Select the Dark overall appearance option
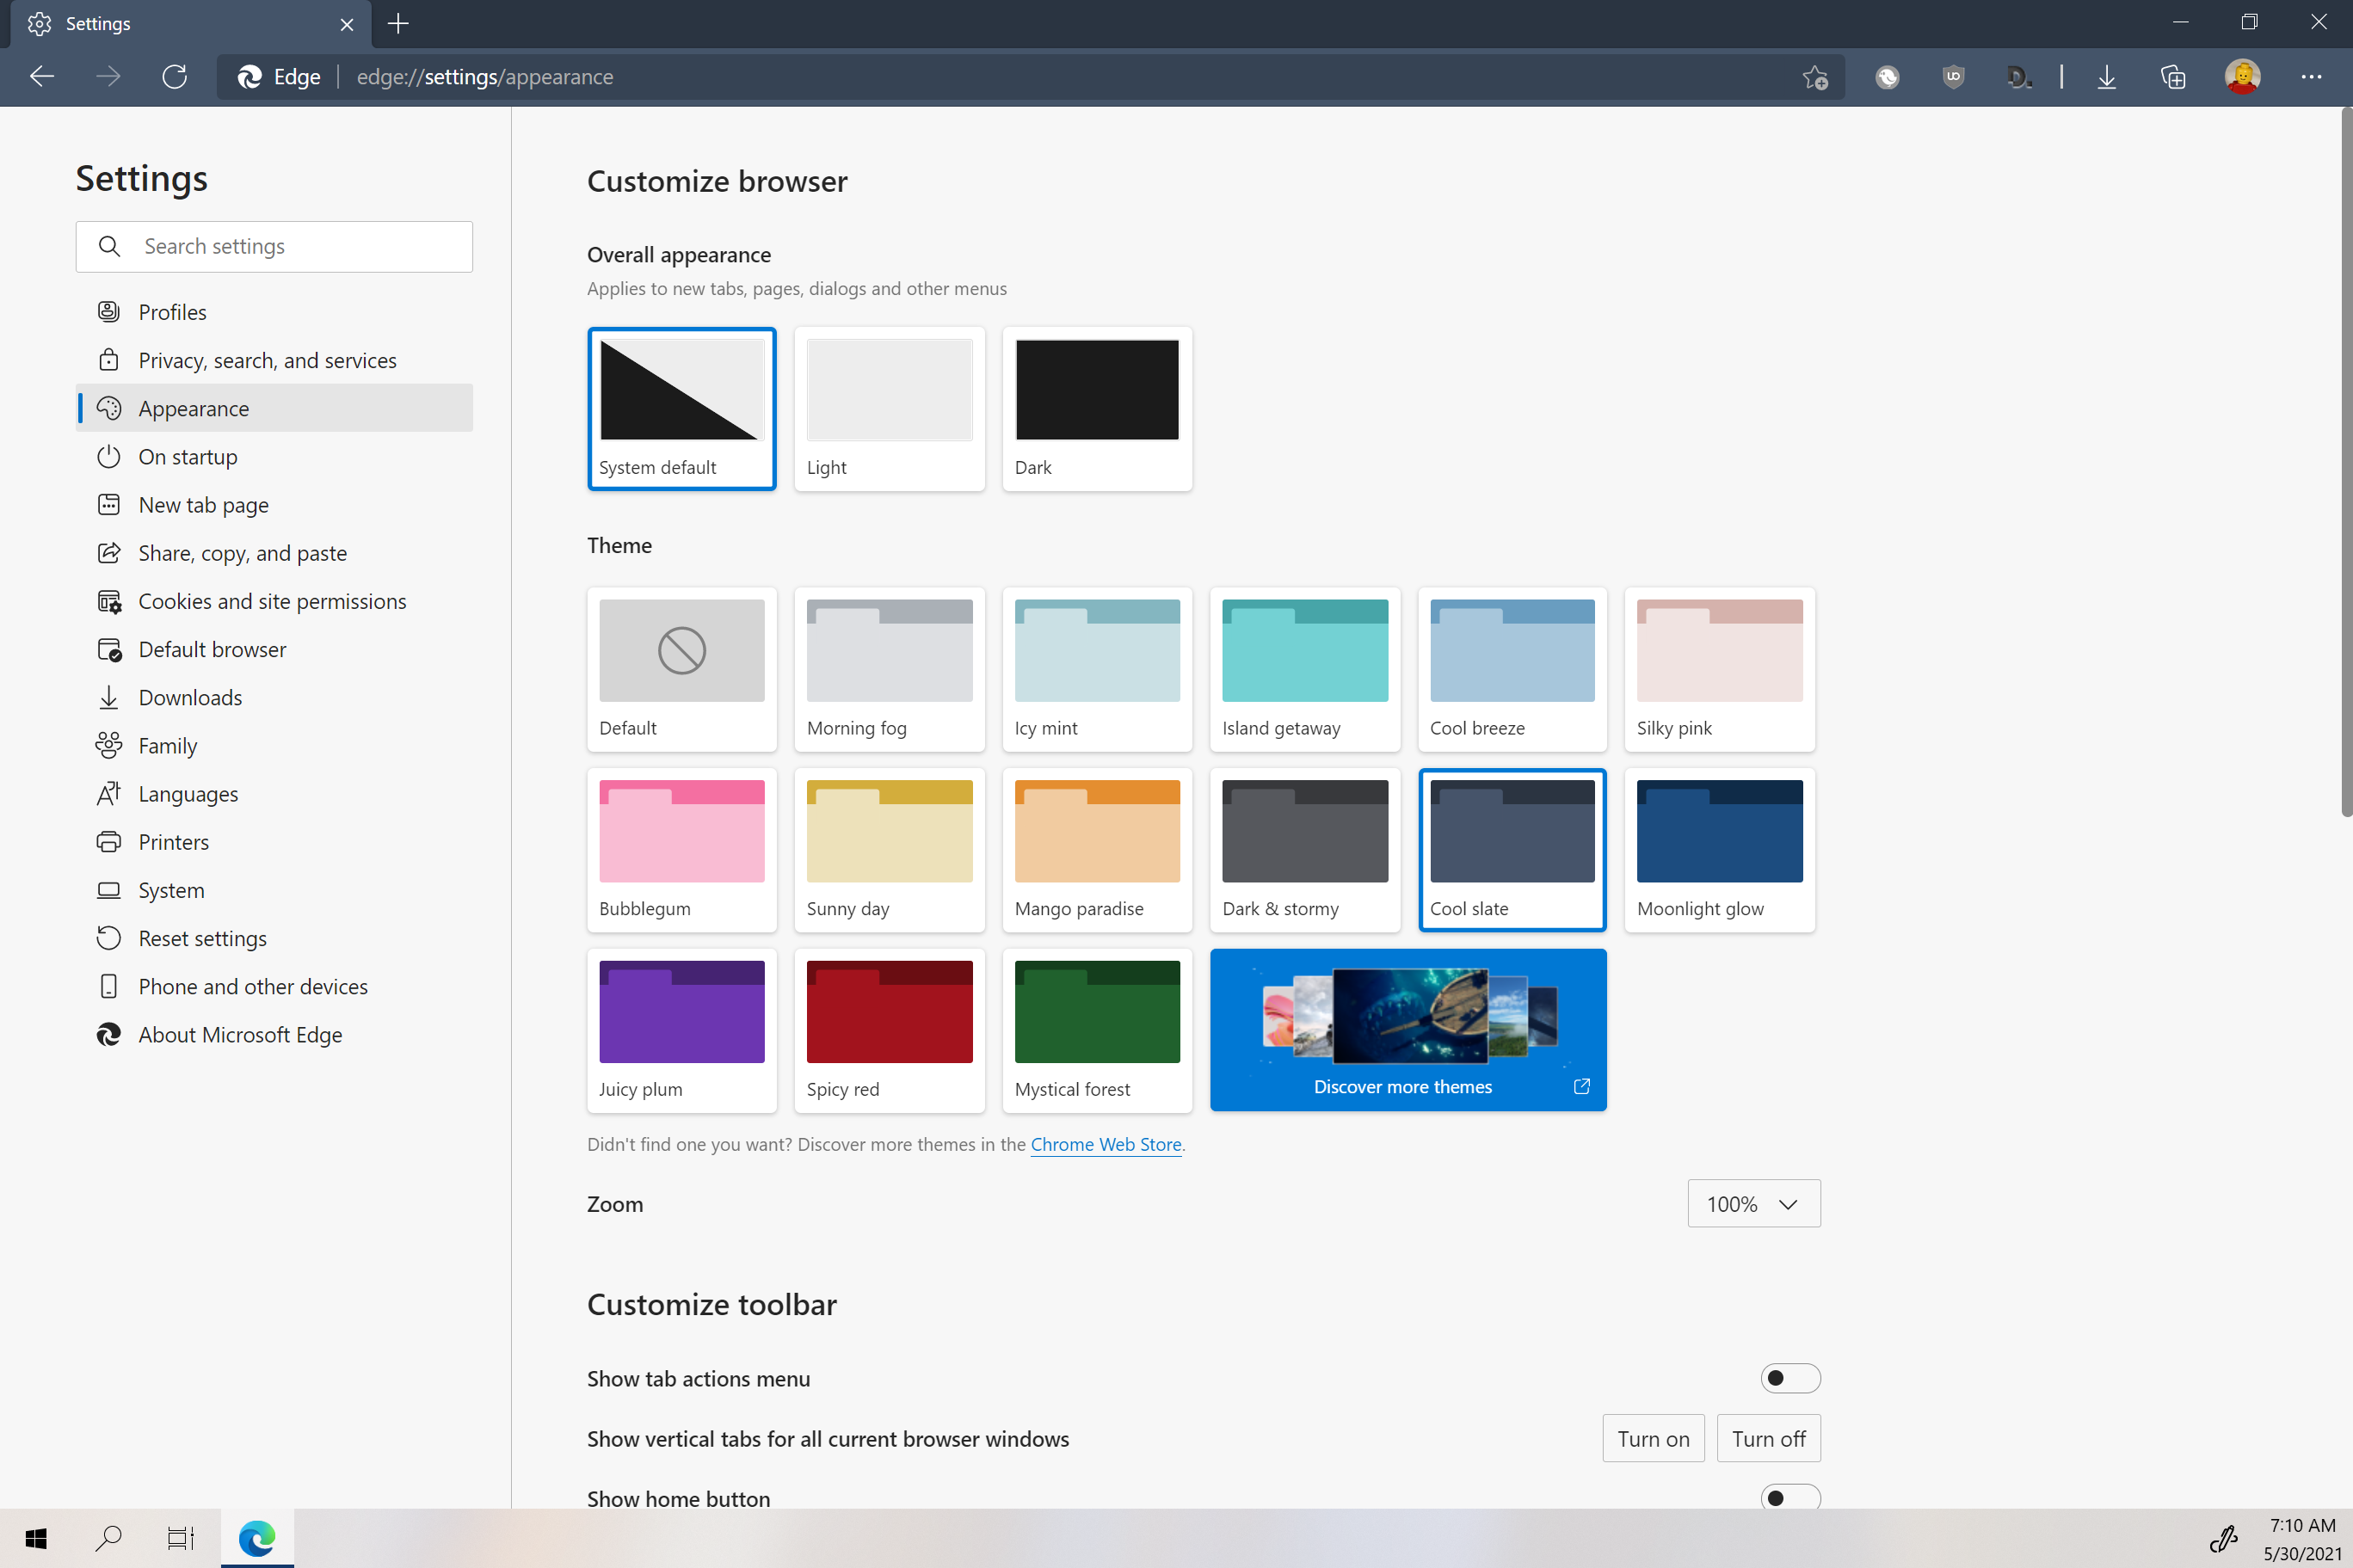This screenshot has height=1568, width=2353. 1097,408
